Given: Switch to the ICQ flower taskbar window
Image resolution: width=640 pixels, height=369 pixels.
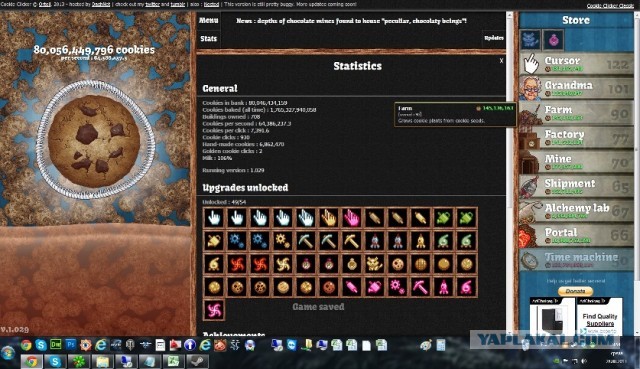Looking at the screenshot, I should pyautogui.click(x=78, y=361).
